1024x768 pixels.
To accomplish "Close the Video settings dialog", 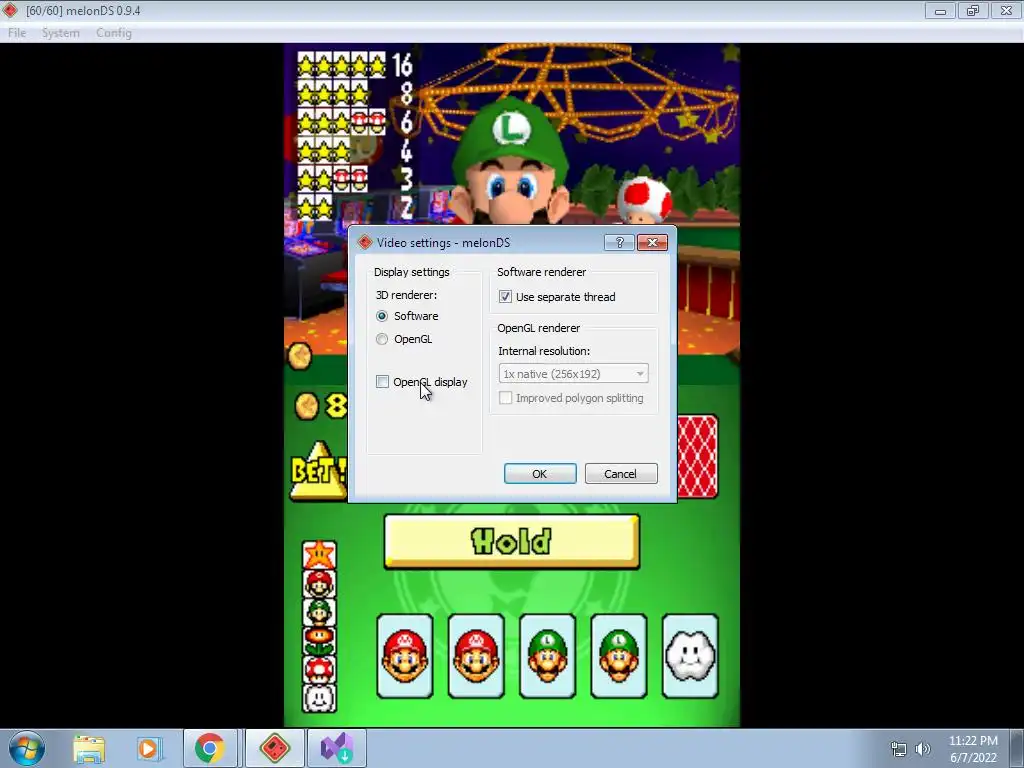I will point(652,242).
